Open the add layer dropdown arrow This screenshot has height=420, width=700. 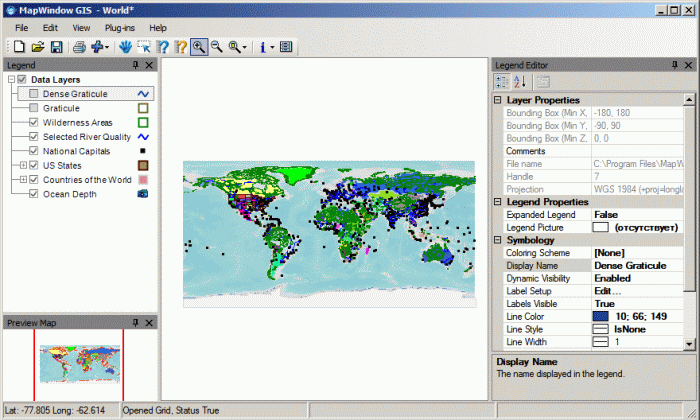coord(107,47)
